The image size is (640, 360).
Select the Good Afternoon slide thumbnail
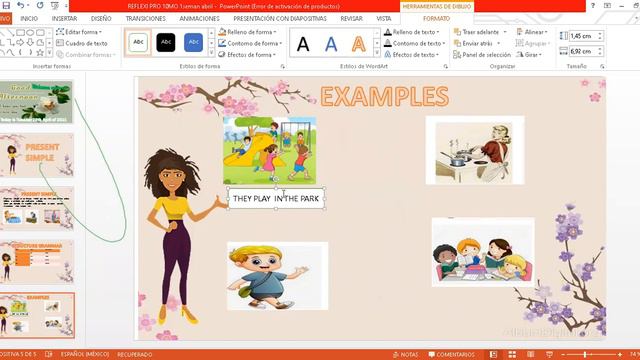[x=36, y=102]
